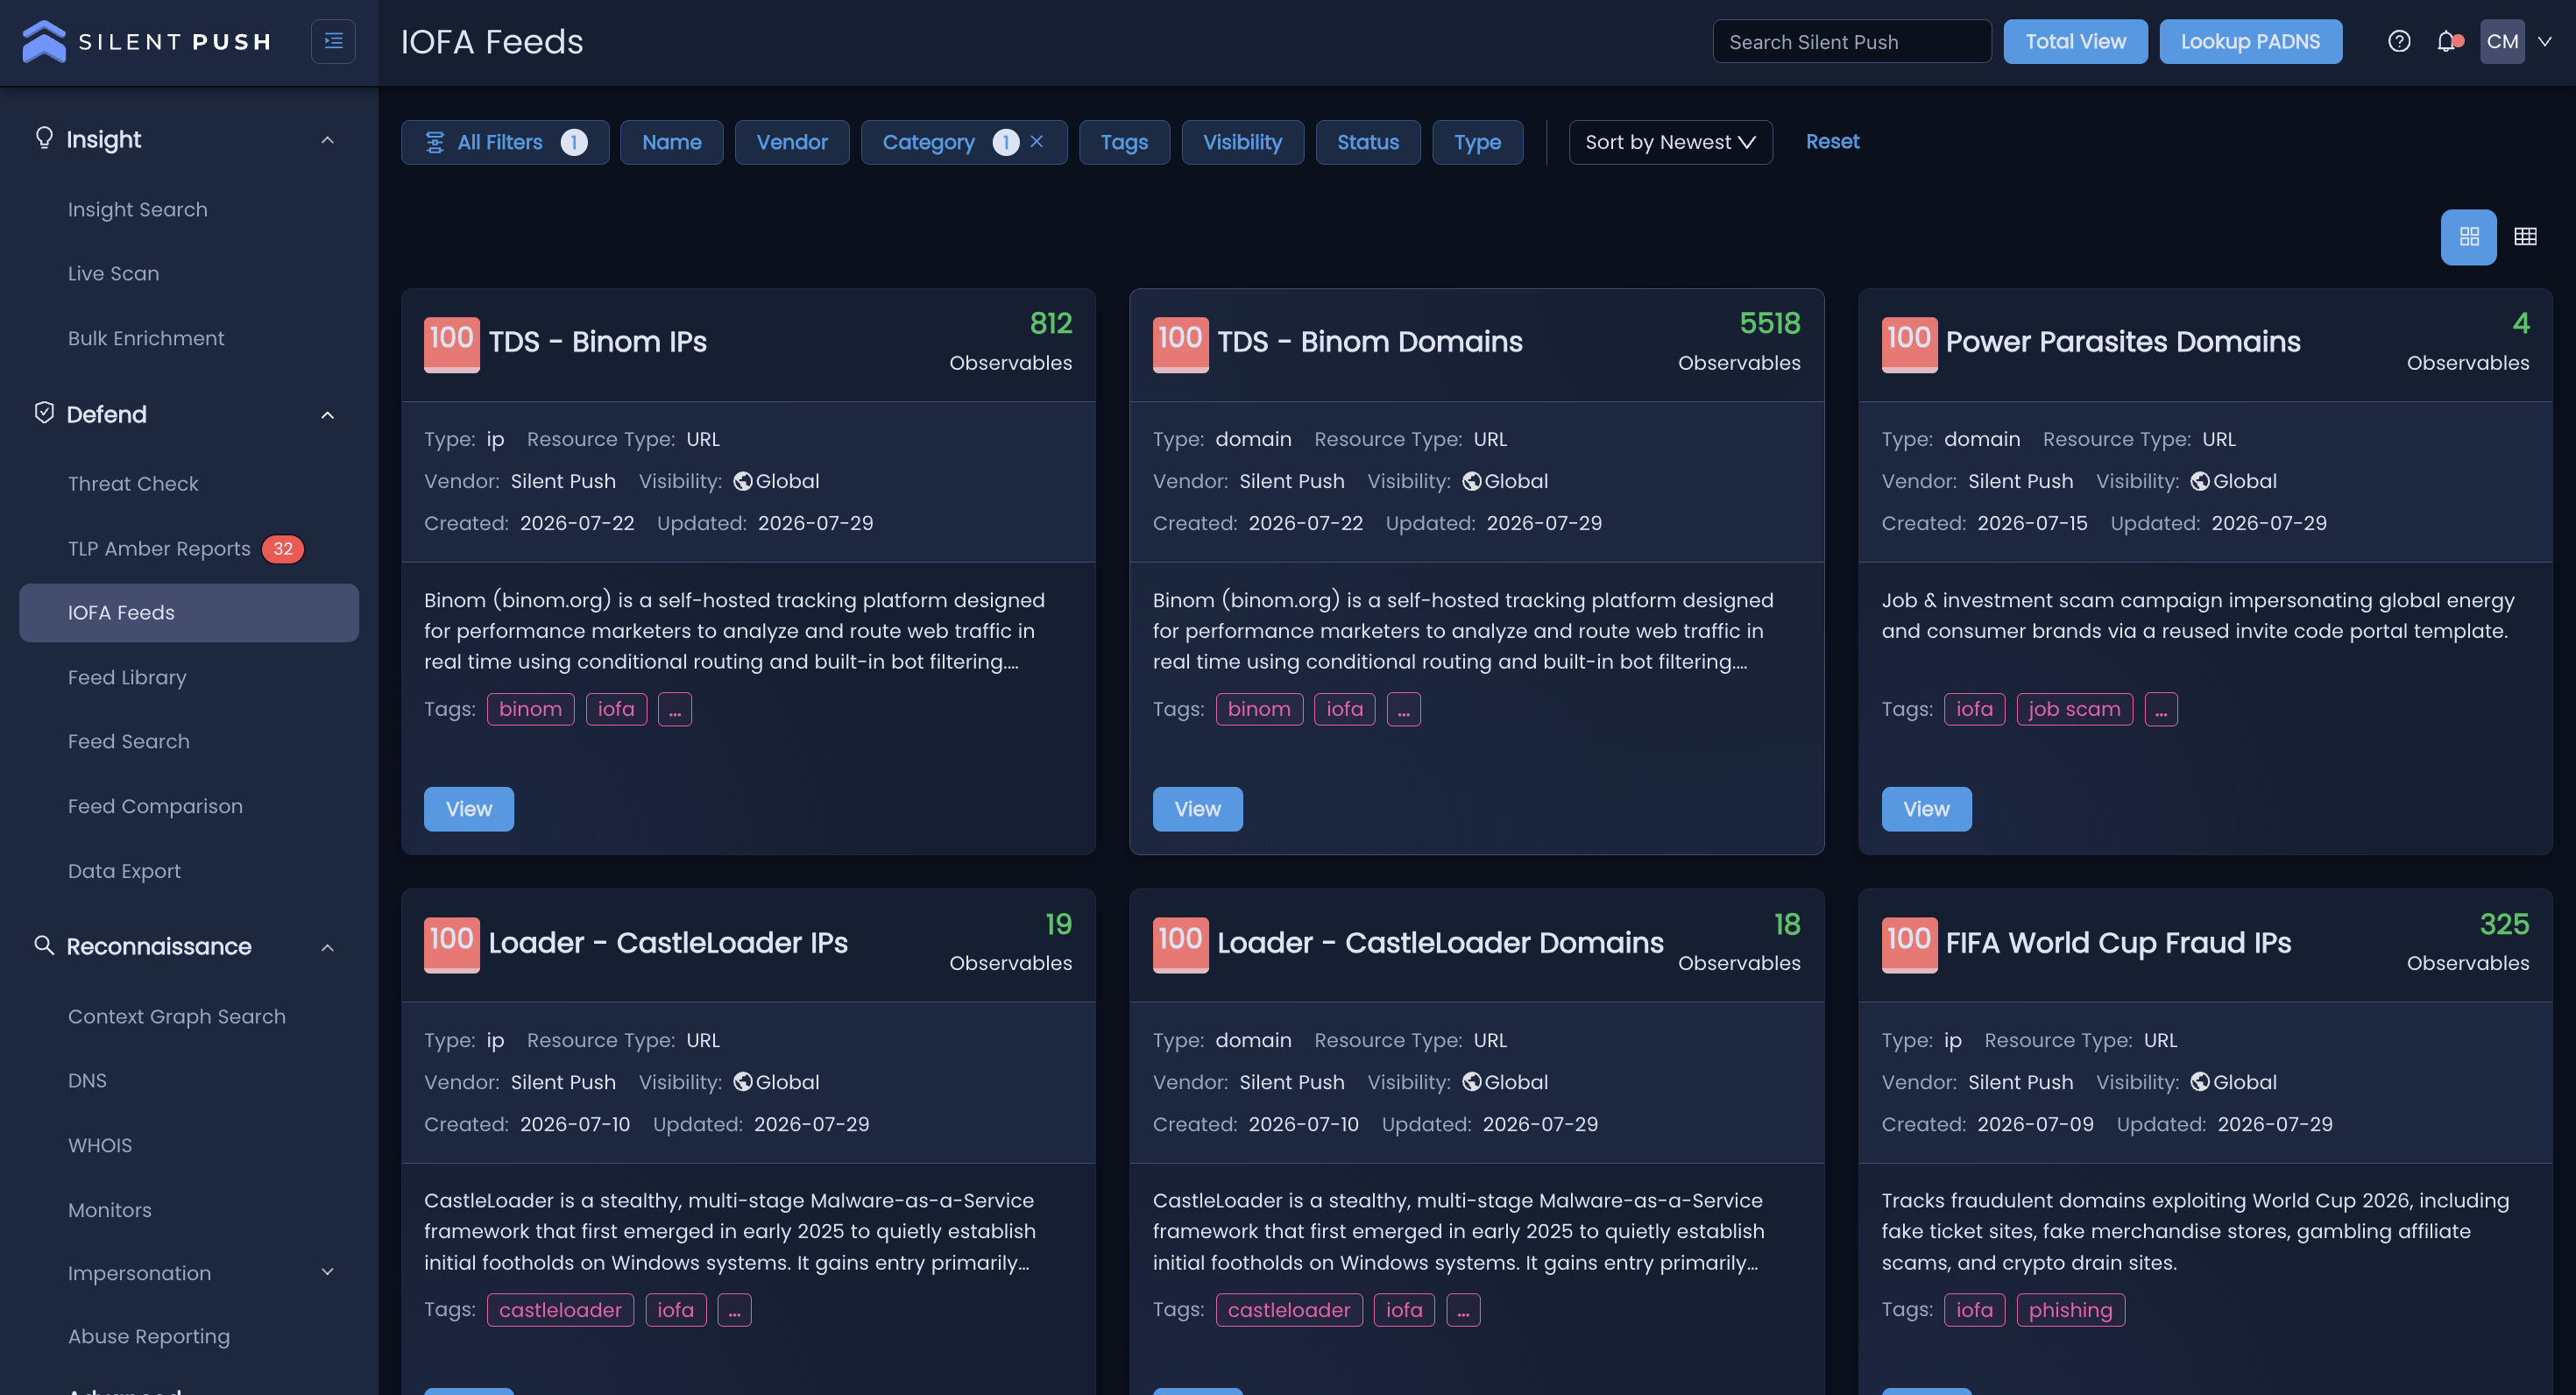Open the Visibility filter
Screen dimensions: 2576x1395
coord(1242,142)
